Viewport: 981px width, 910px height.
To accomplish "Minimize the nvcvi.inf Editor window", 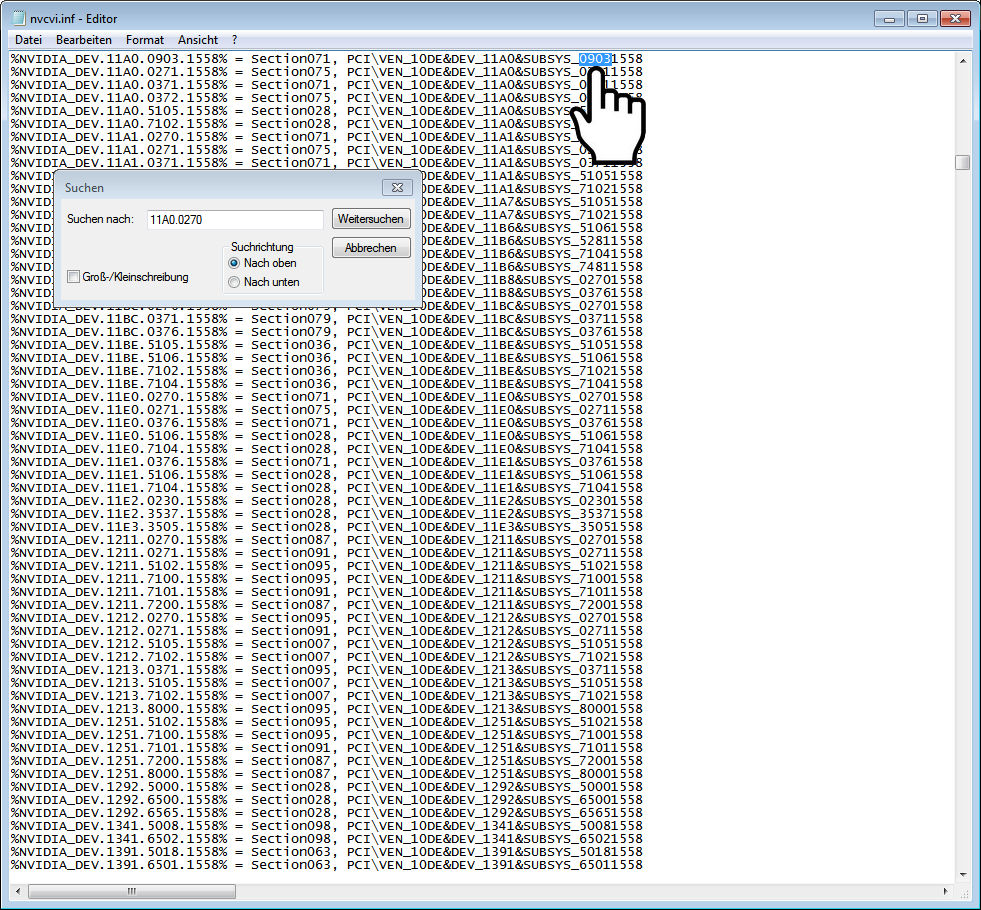I will [889, 19].
